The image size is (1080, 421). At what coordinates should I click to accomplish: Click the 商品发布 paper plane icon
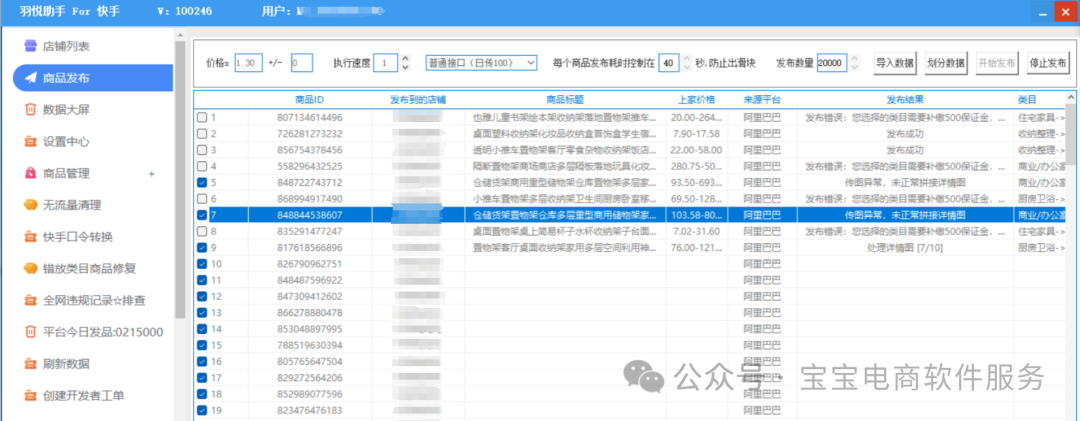click(30, 78)
